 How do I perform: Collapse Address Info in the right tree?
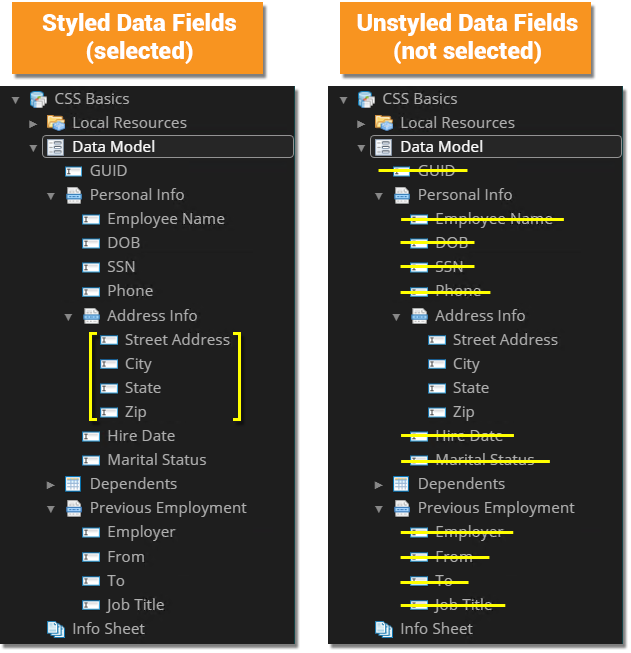tap(396, 317)
